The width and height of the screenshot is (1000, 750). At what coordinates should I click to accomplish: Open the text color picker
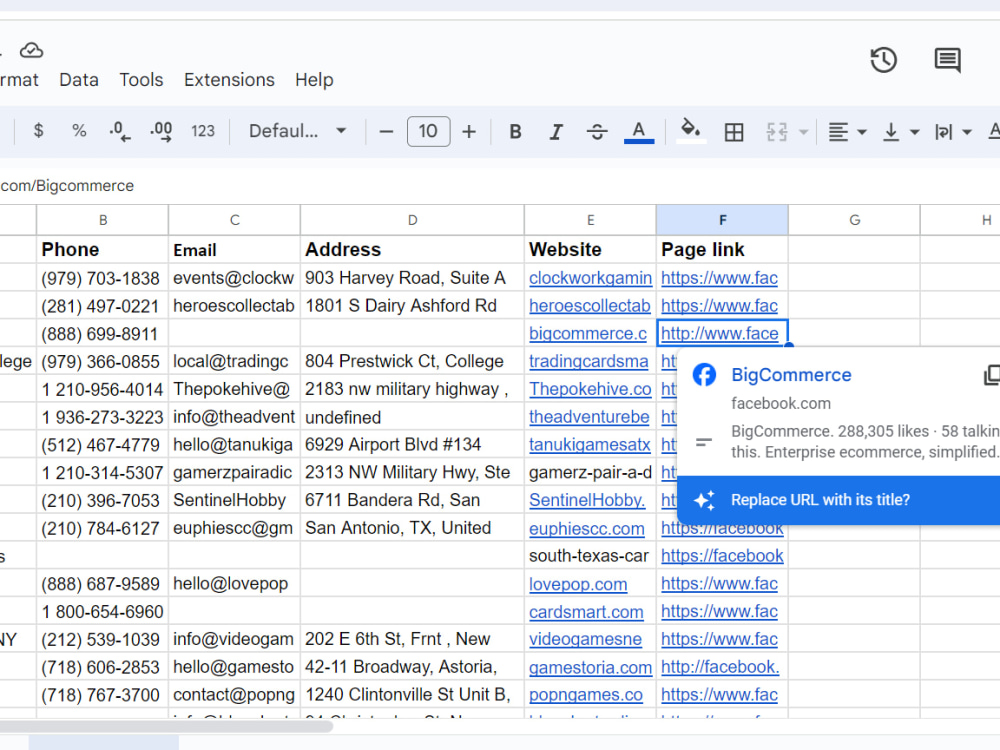point(638,131)
